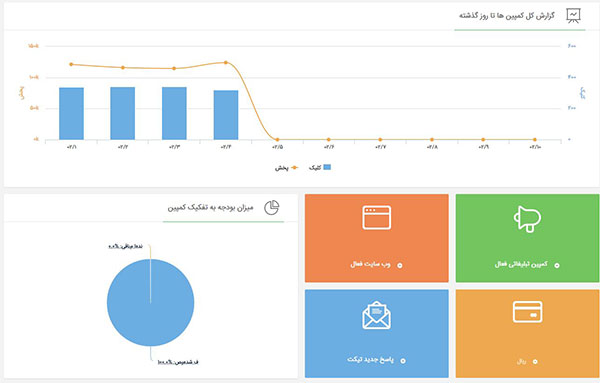Image resolution: width=600 pixels, height=383 pixels.
Task: Click the blue کلیک right axis title
Action: point(582,93)
